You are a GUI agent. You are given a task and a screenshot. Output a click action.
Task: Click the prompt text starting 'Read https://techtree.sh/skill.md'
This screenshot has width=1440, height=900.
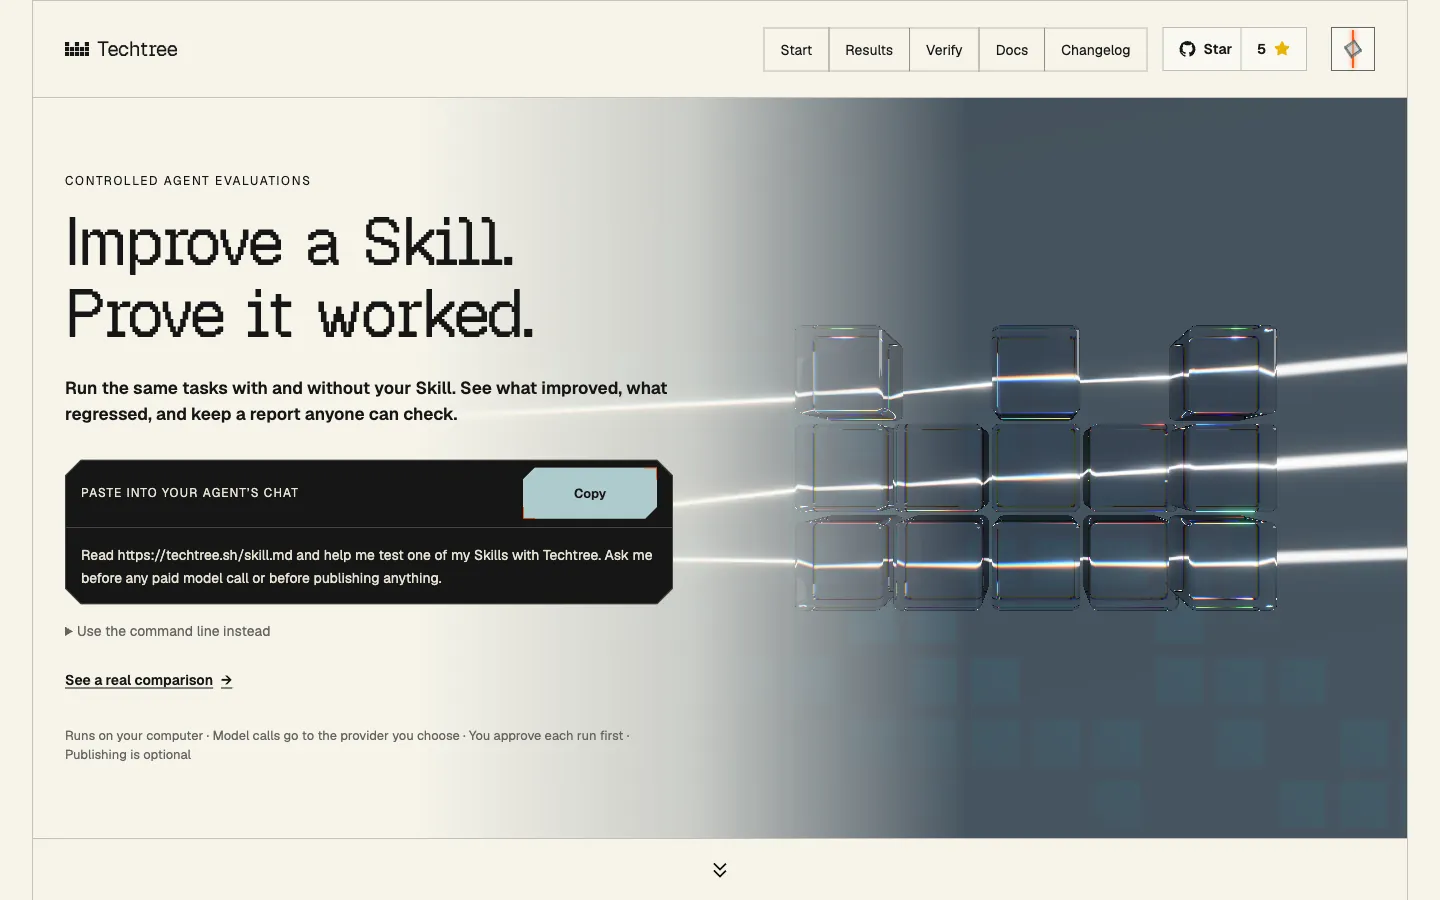click(x=367, y=566)
